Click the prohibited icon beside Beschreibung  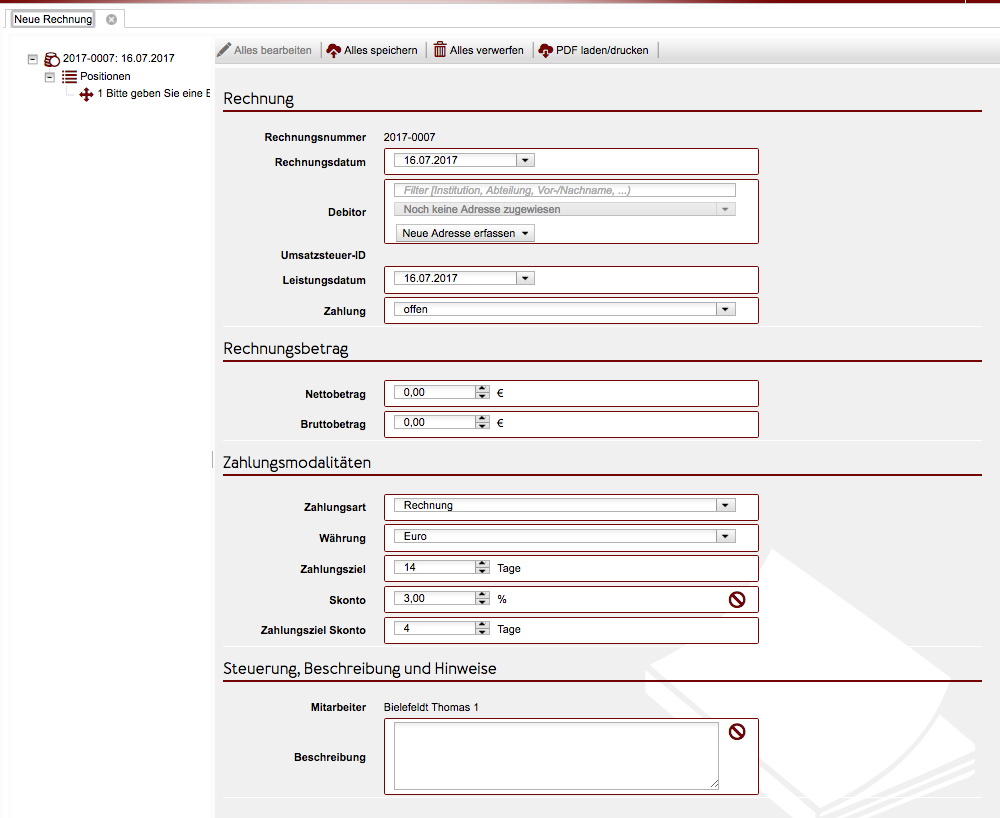click(737, 732)
